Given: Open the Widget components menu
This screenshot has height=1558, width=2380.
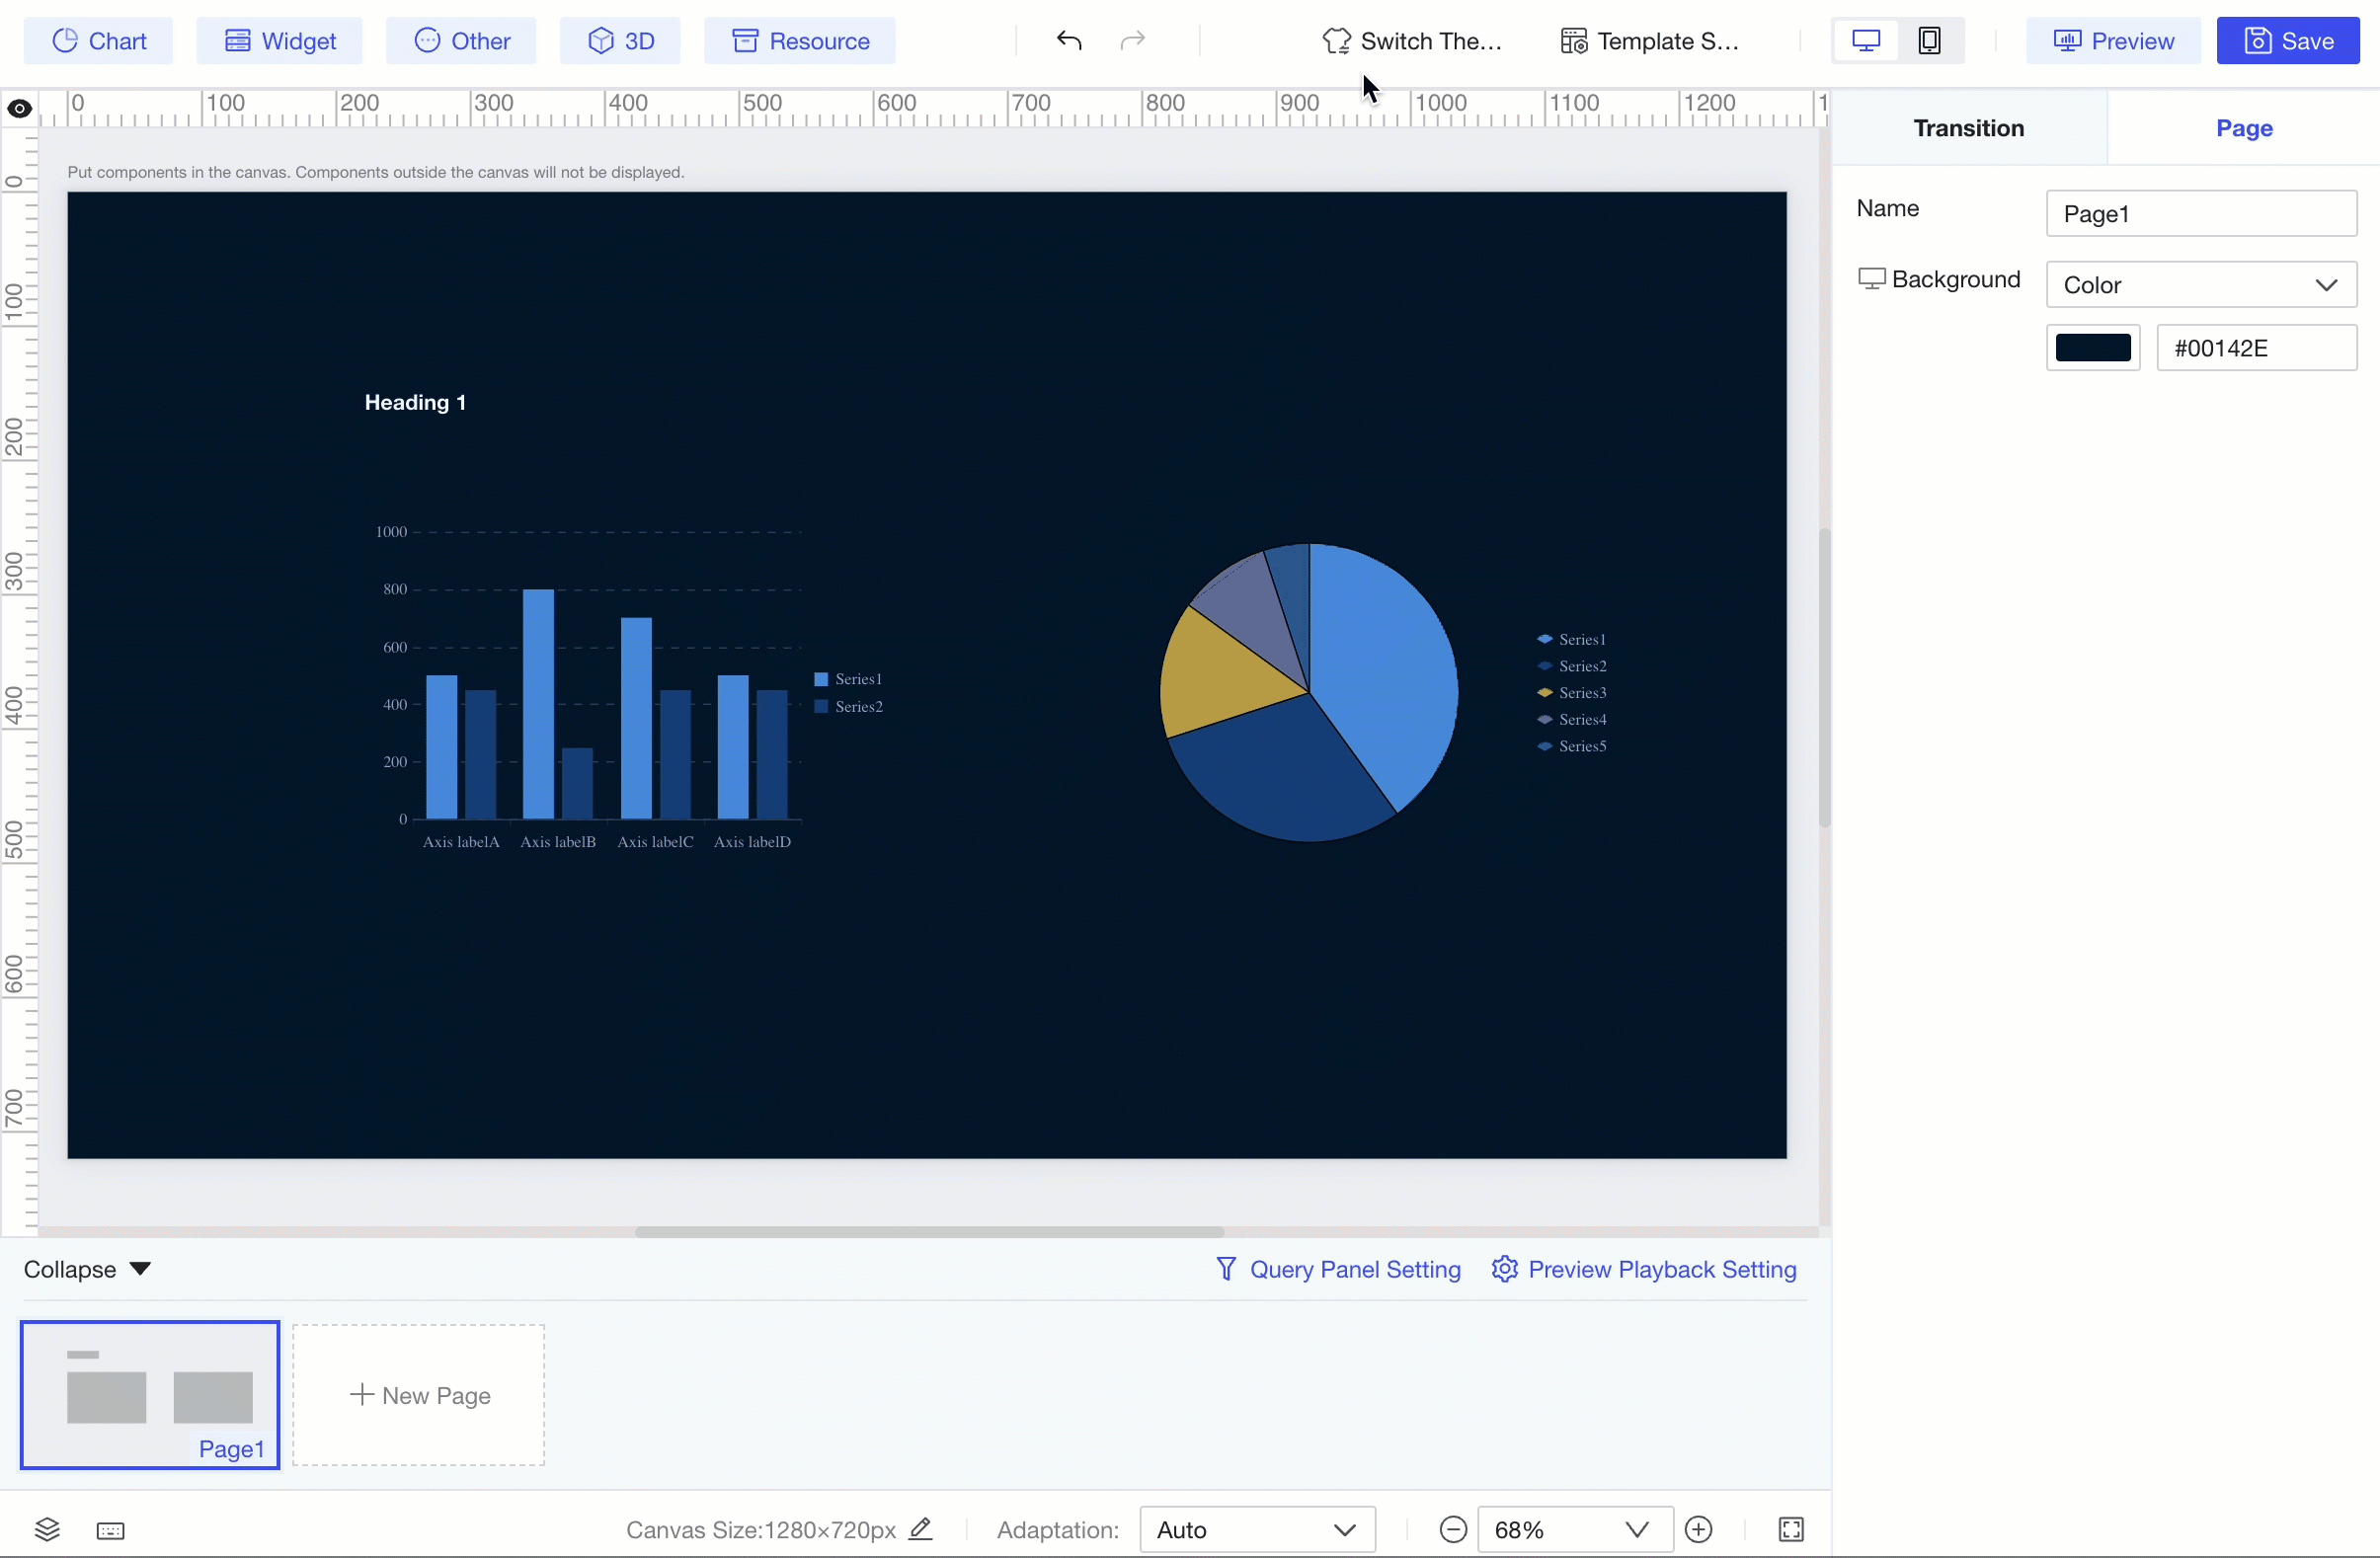Looking at the screenshot, I should tap(279, 41).
